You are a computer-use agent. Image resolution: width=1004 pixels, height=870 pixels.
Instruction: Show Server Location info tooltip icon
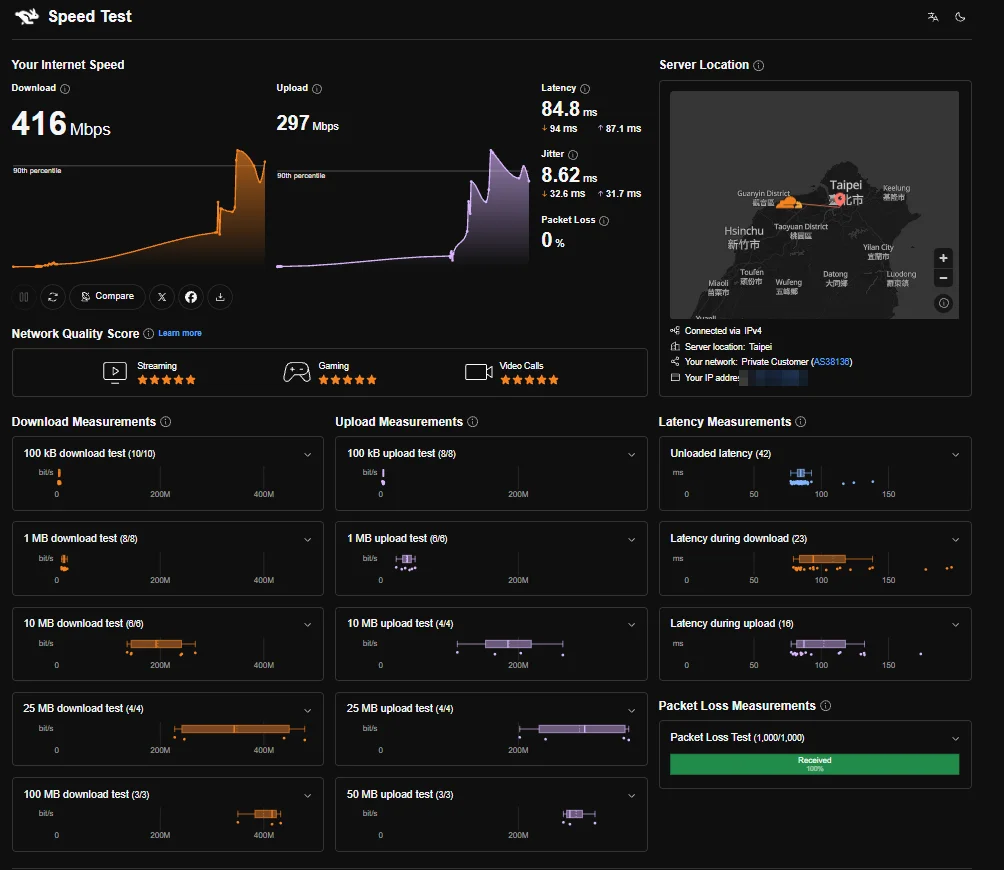point(759,65)
